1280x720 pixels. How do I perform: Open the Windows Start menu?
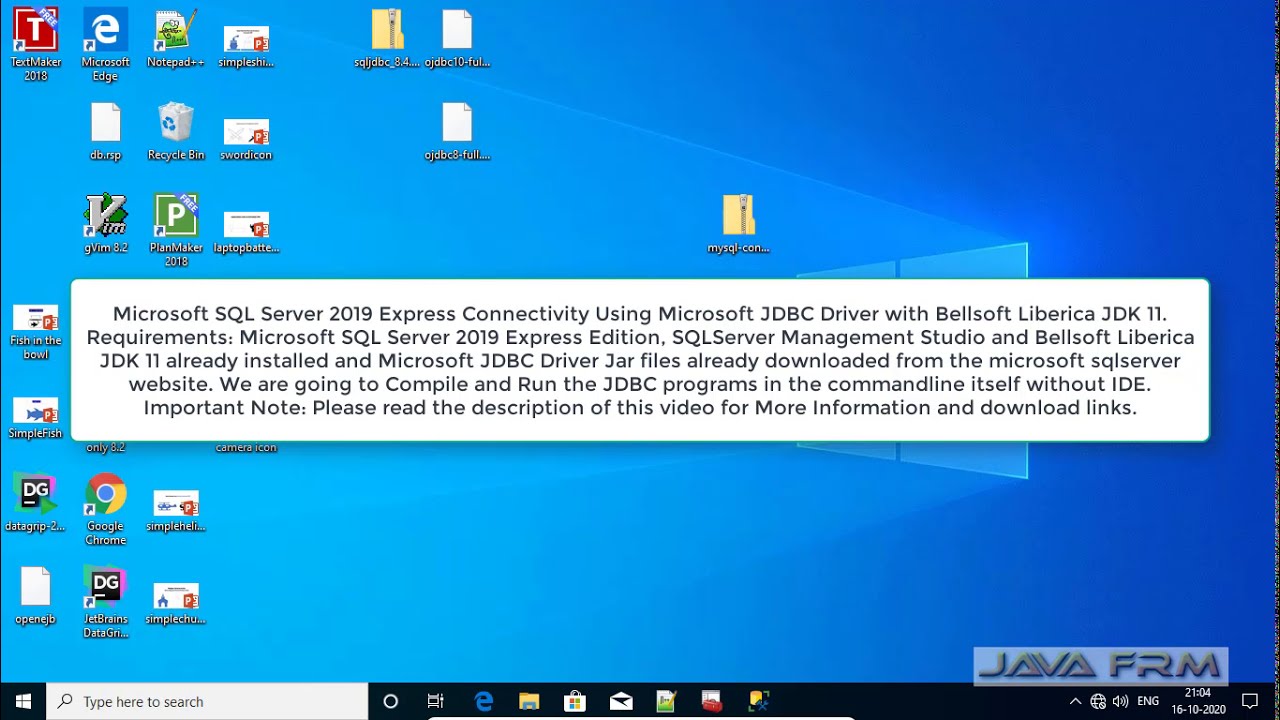[23, 701]
